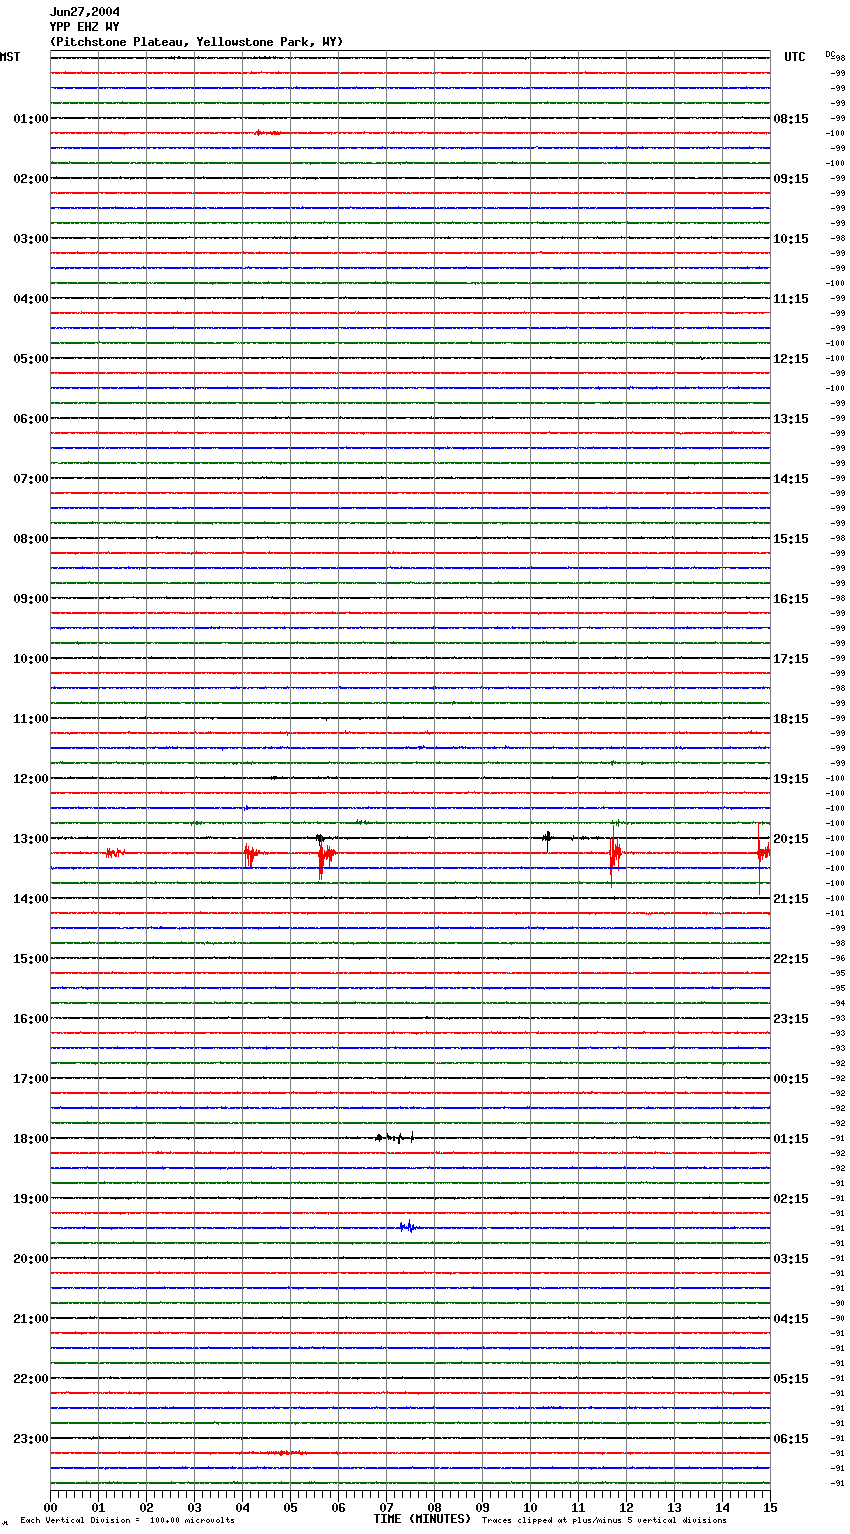Click the -101 DC offset value
This screenshot has width=850, height=1534.
[837, 913]
